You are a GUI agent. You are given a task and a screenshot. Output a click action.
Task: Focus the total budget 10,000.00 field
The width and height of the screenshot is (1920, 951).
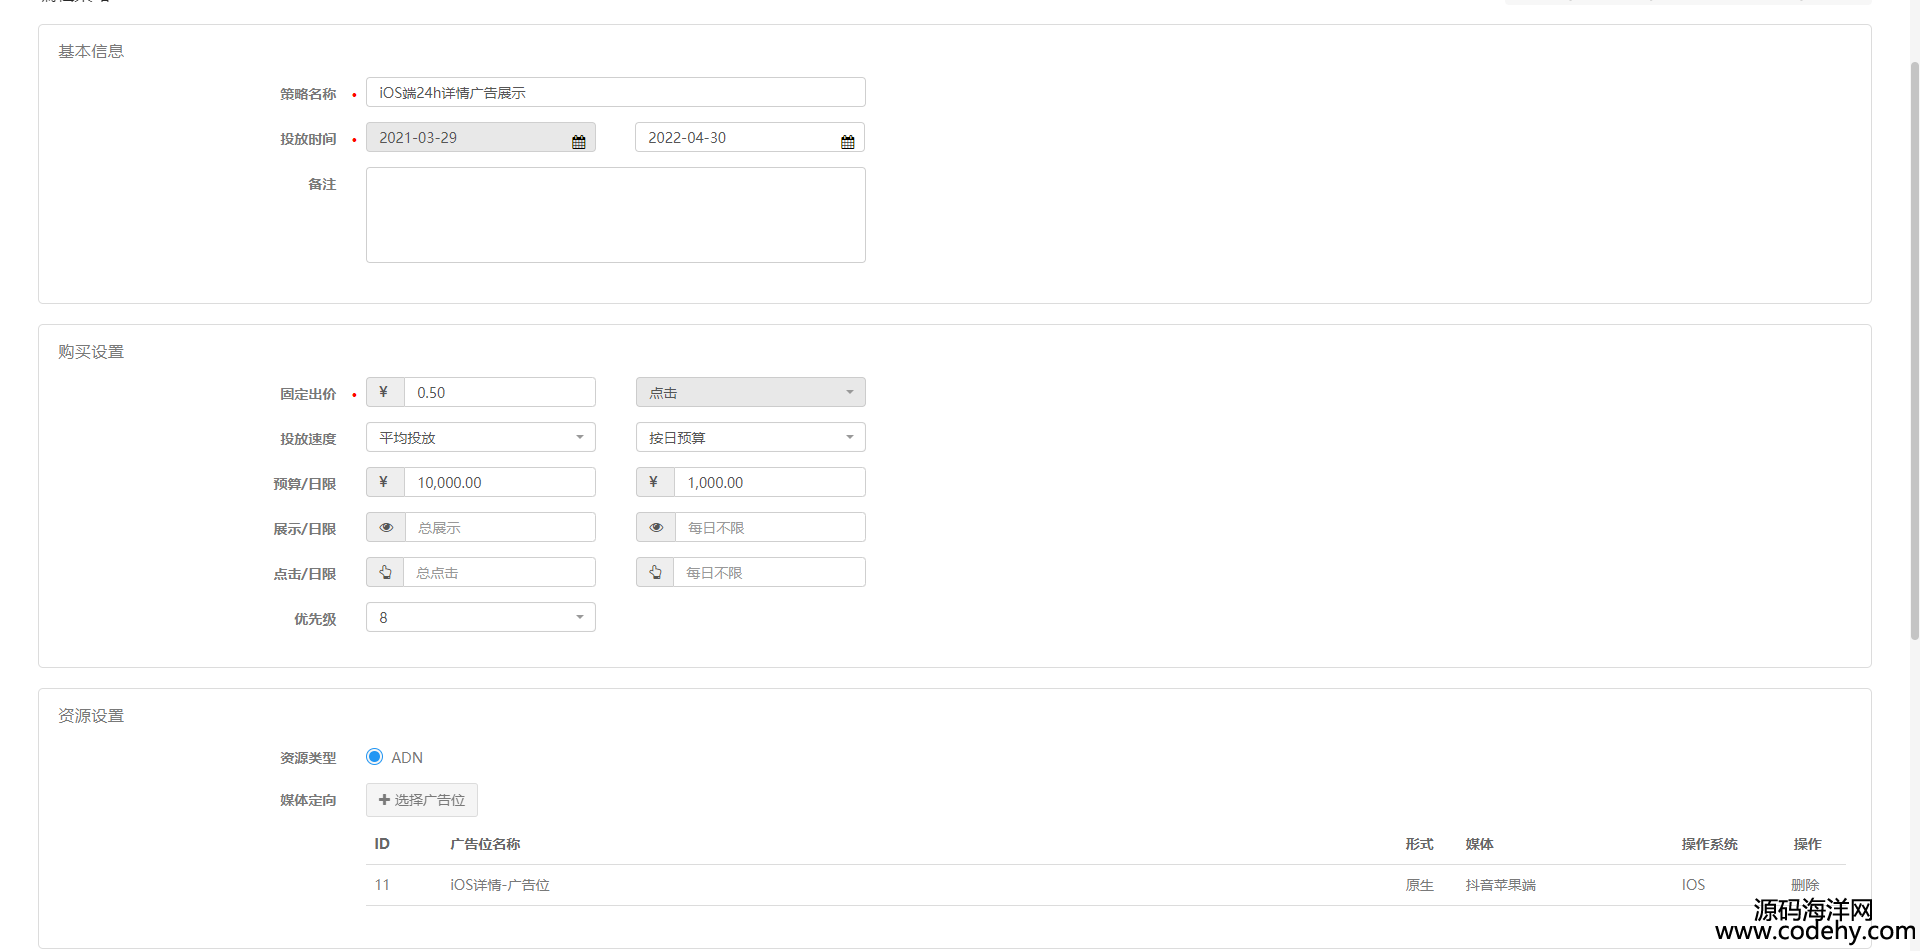[x=499, y=482]
